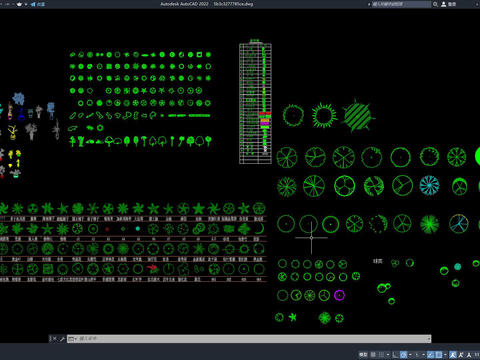Click the Model space button in status bar
The image size is (480, 360).
363,355
